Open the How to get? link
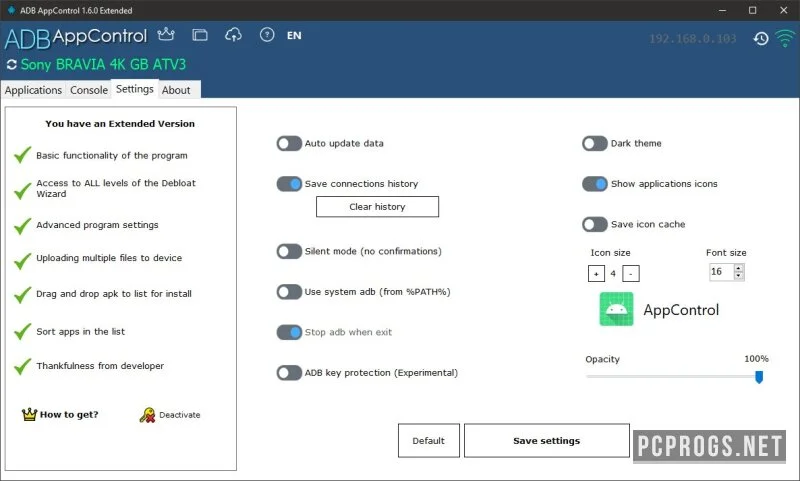Image resolution: width=800 pixels, height=481 pixels. (69, 415)
